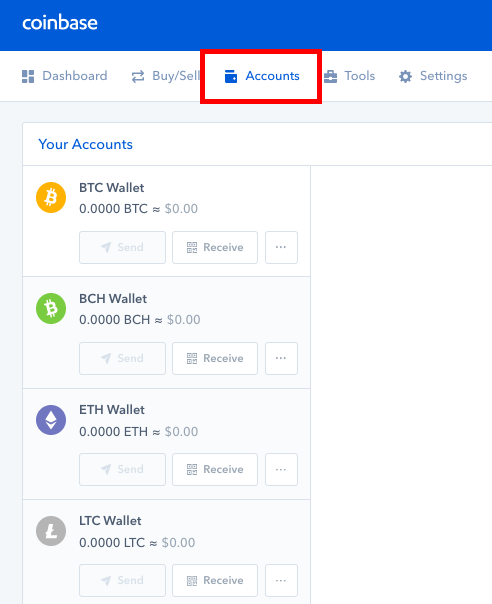Open more options menu for BCH Wallet
Viewport: 492px width, 604px height.
pyautogui.click(x=281, y=358)
